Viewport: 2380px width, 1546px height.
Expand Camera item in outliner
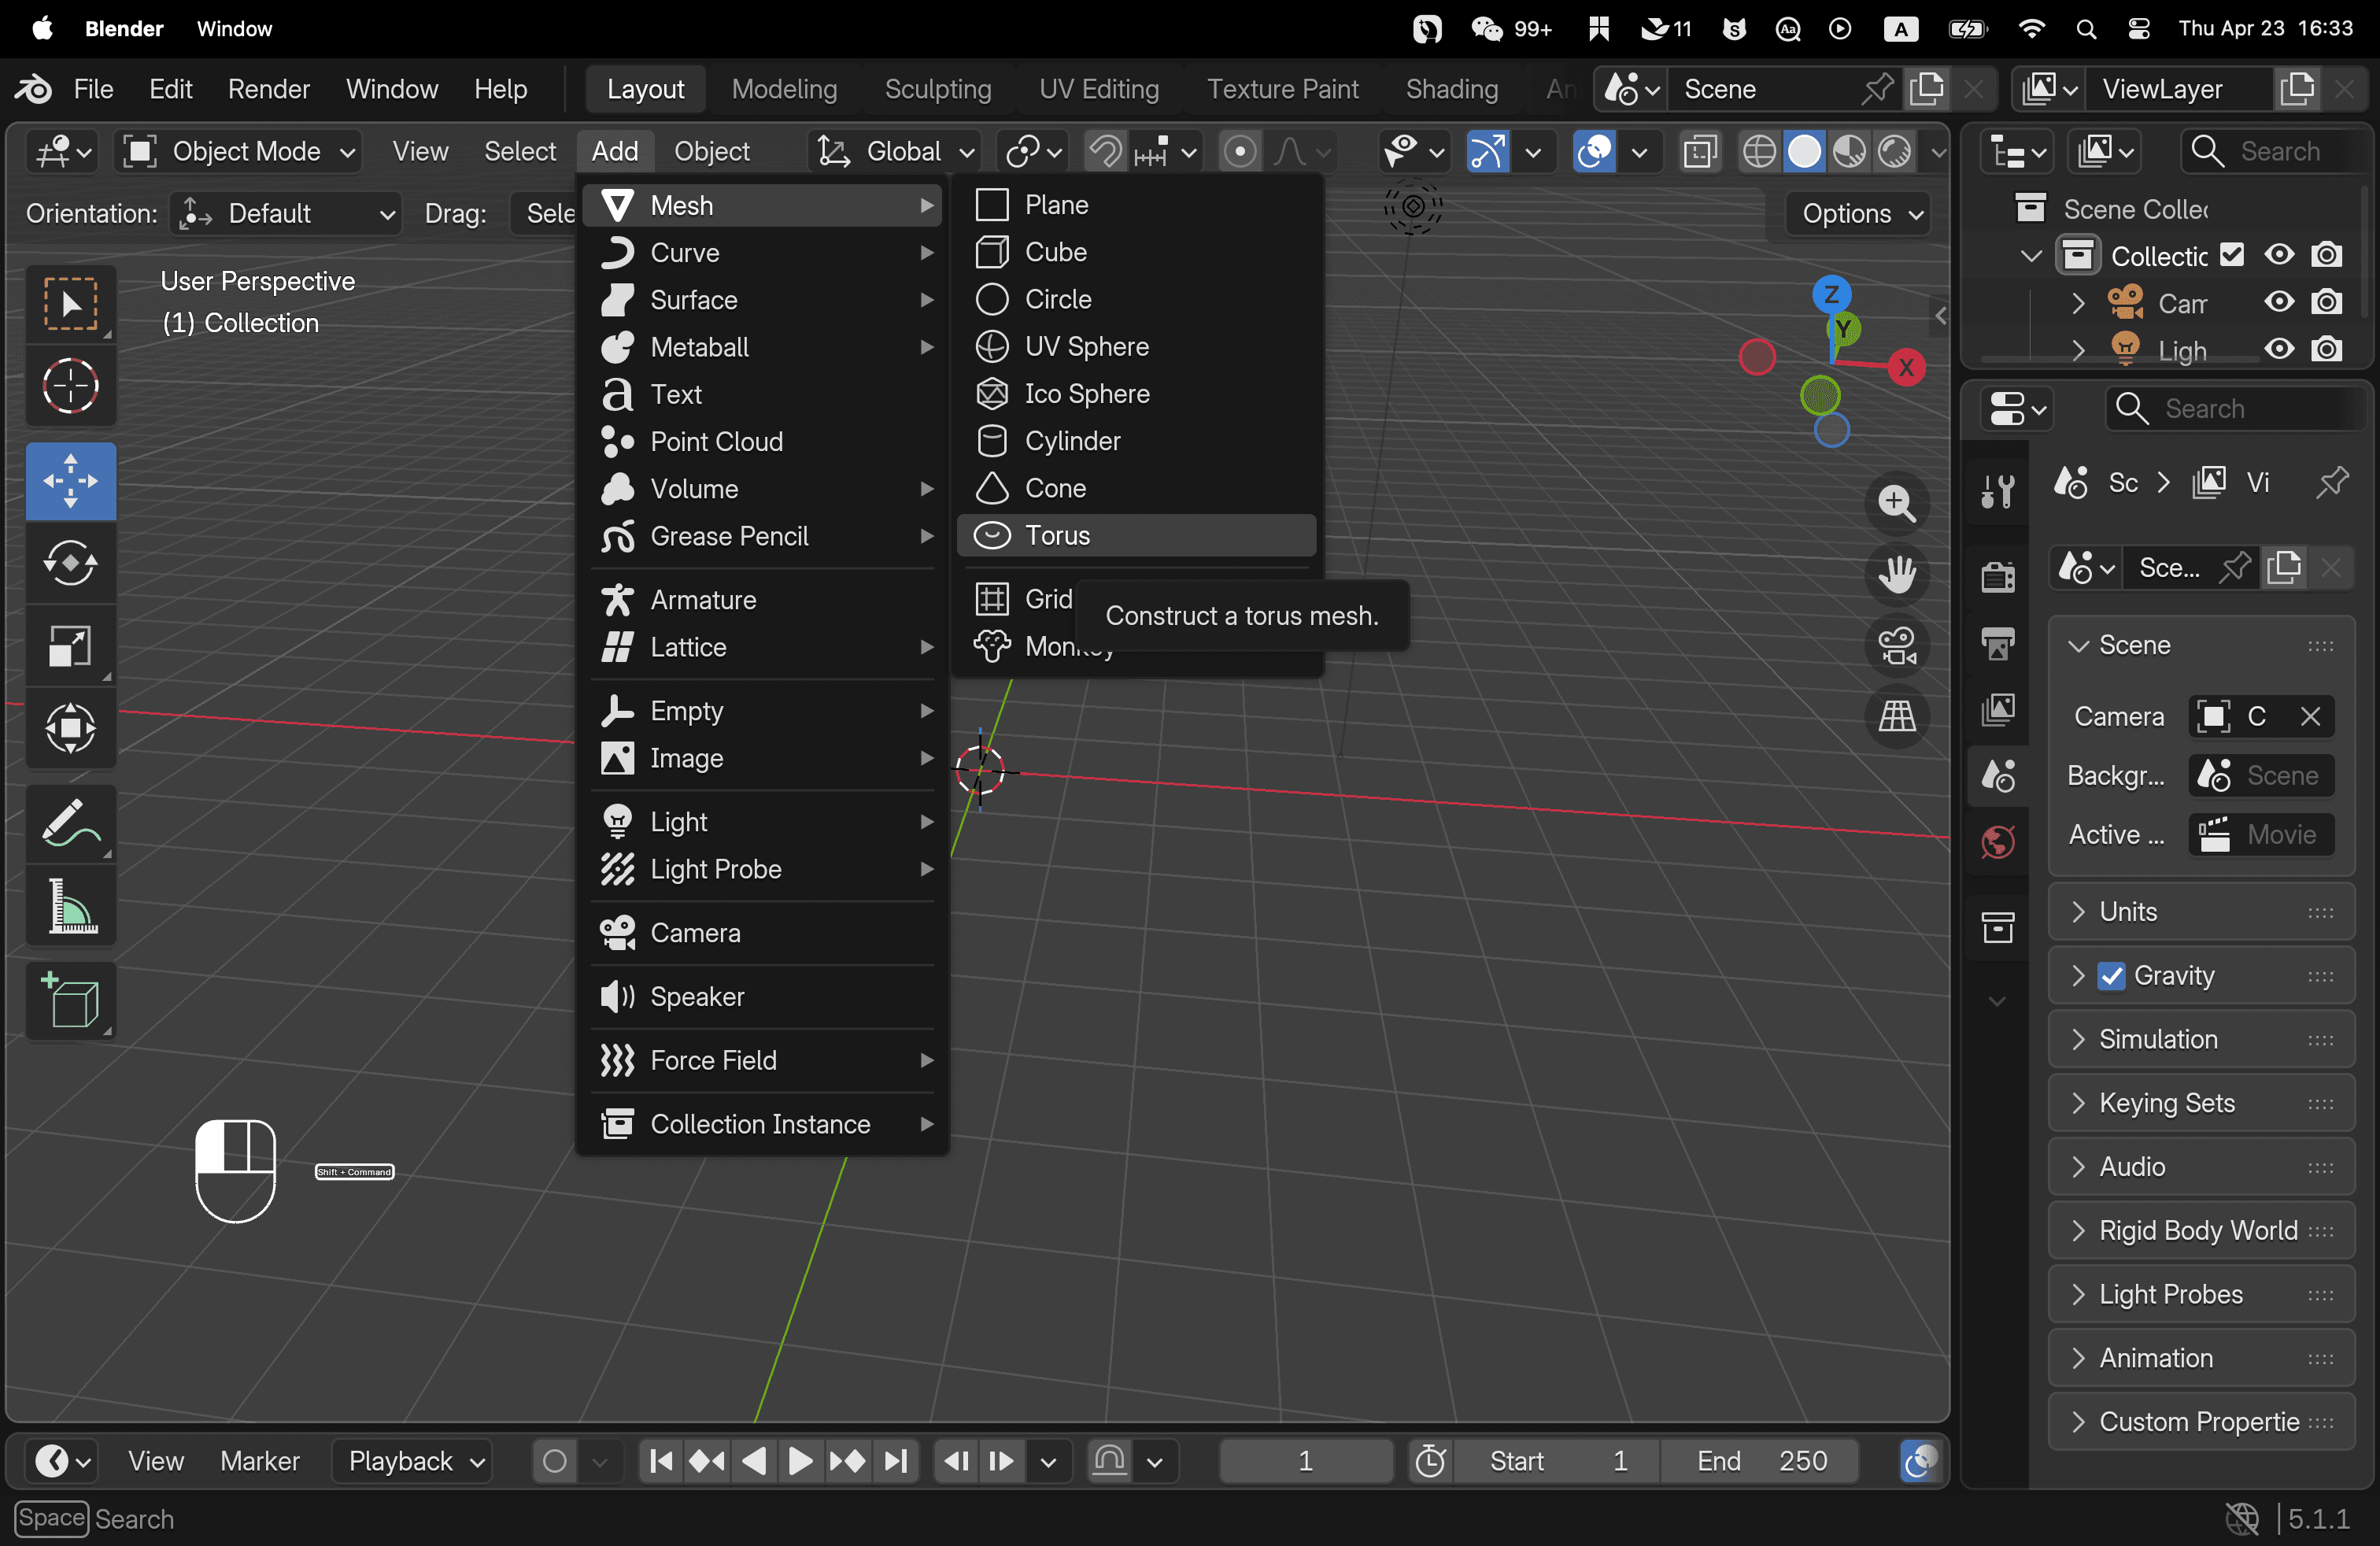2078,303
